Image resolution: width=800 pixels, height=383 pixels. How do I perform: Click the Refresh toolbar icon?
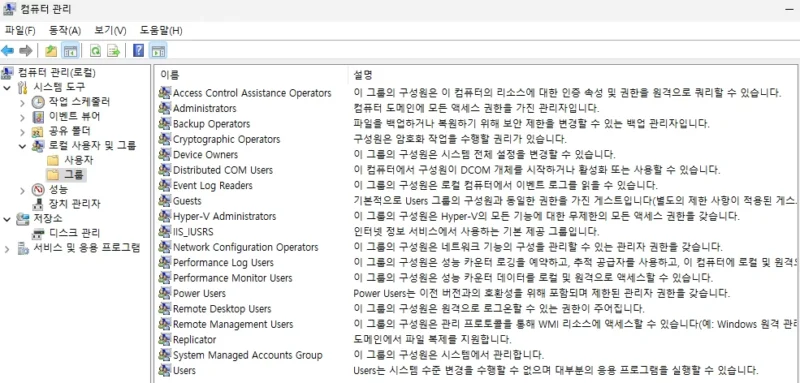pyautogui.click(x=95, y=50)
